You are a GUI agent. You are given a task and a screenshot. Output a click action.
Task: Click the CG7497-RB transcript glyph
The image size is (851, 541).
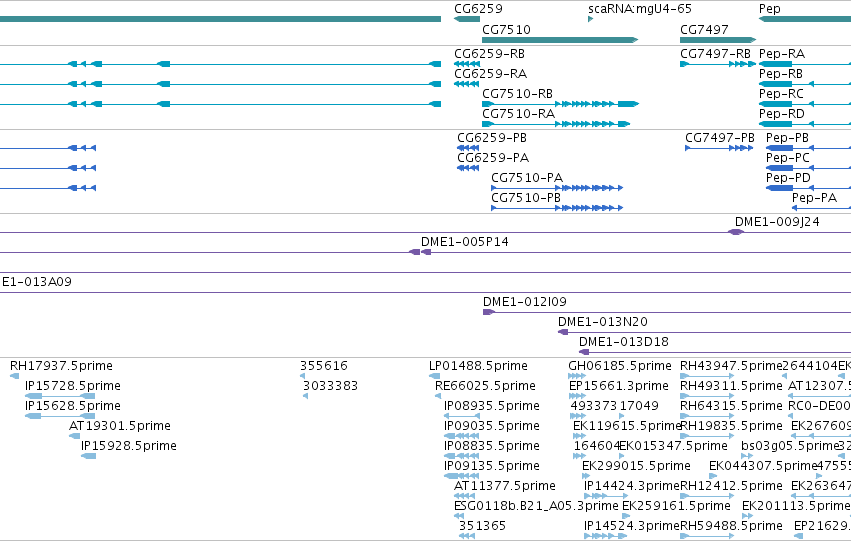click(x=717, y=64)
